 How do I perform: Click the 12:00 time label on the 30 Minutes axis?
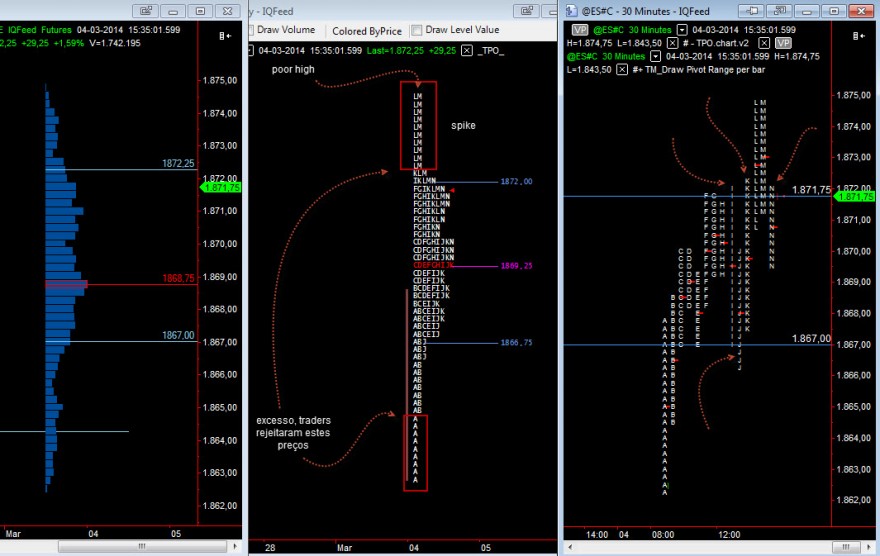pyautogui.click(x=729, y=535)
